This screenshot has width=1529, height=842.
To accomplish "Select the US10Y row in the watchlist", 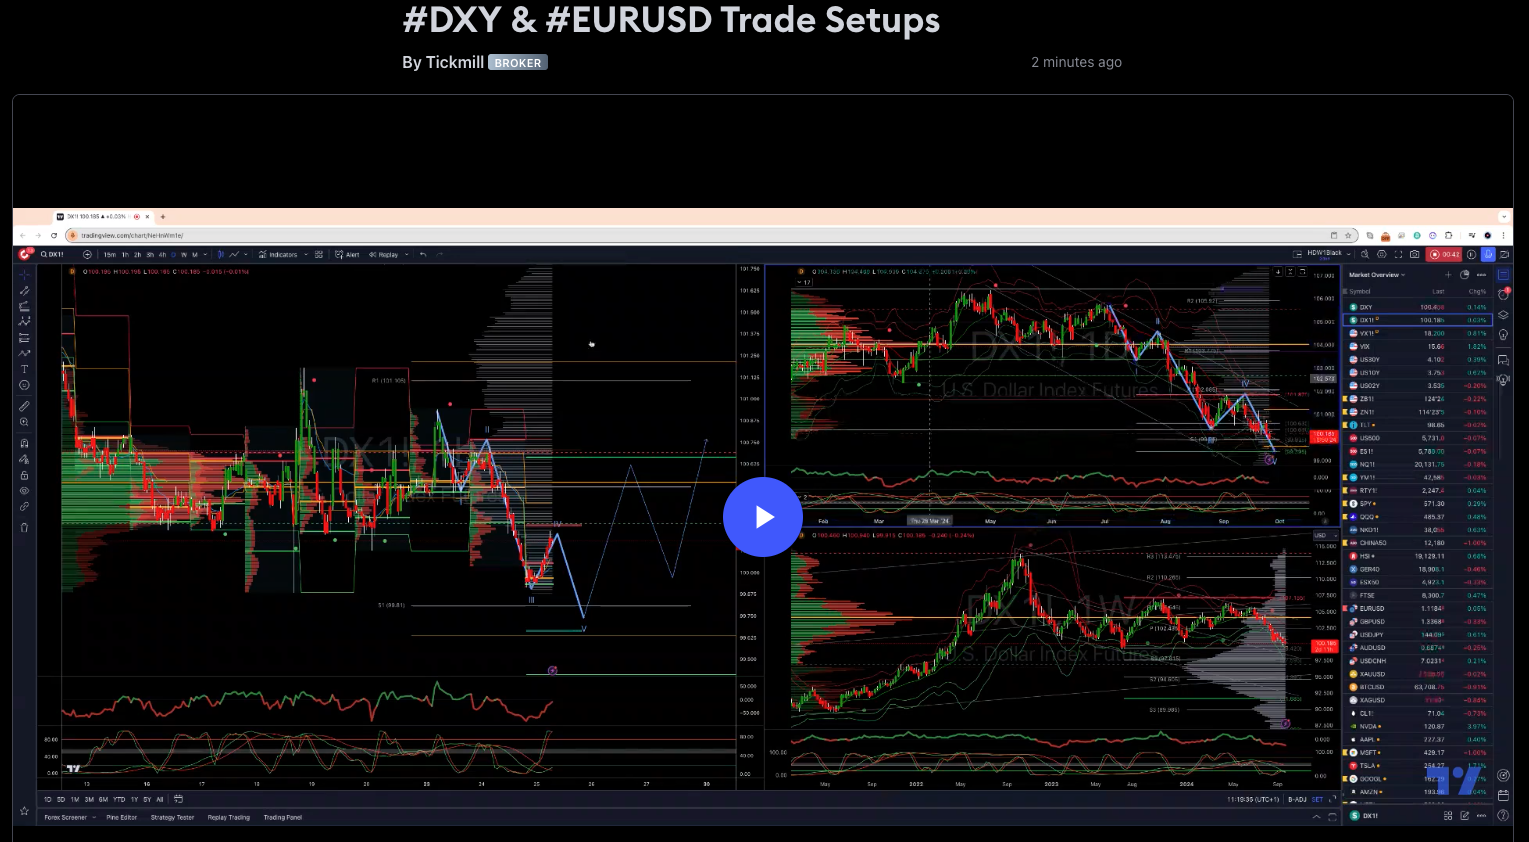I will point(1418,372).
